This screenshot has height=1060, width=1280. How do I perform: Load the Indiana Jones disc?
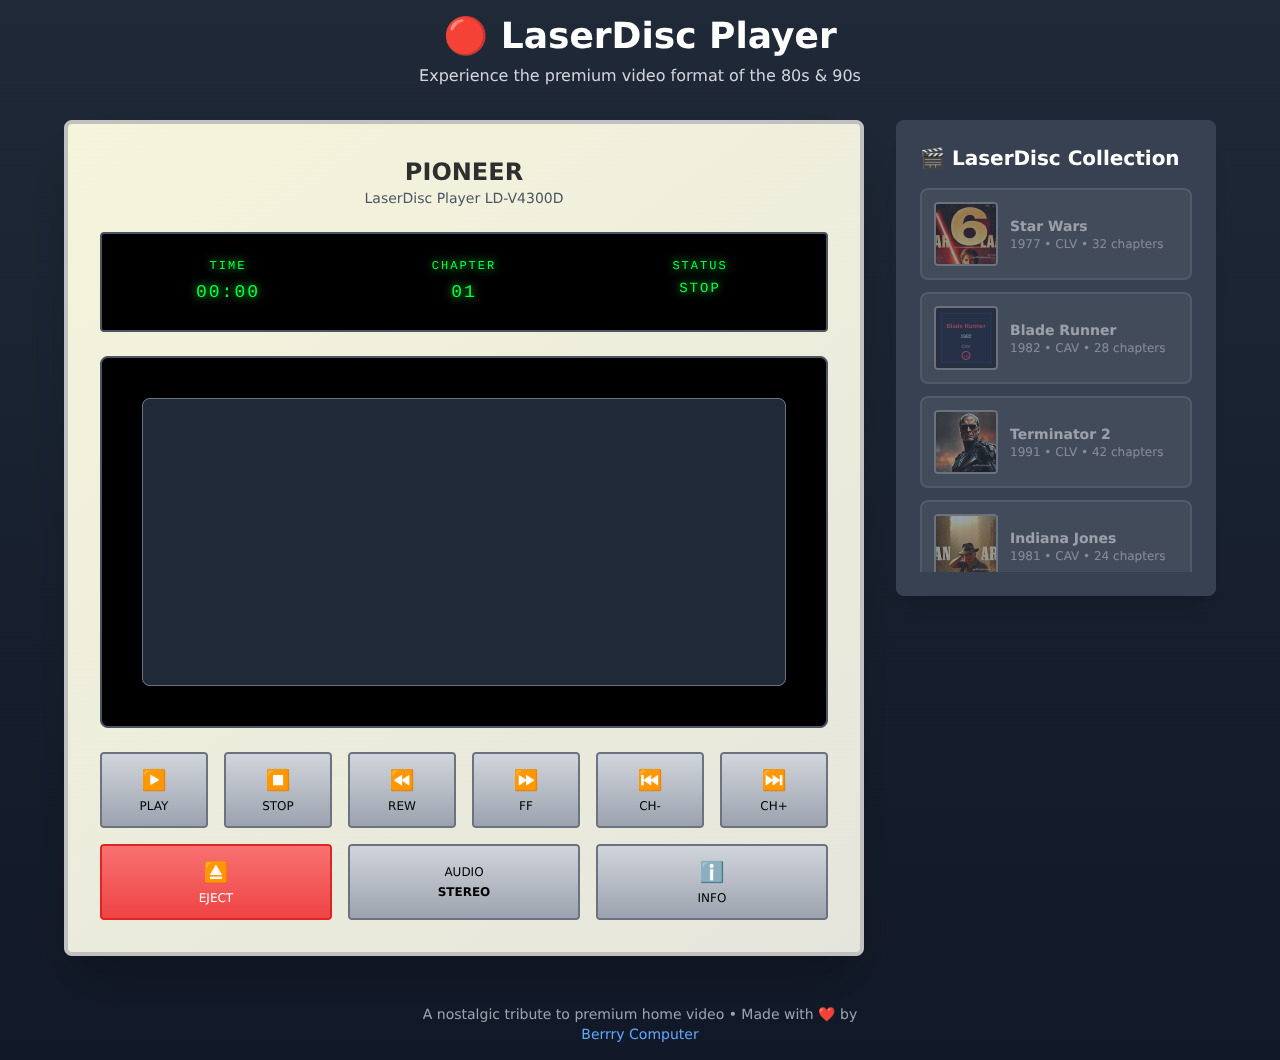tap(1055, 540)
